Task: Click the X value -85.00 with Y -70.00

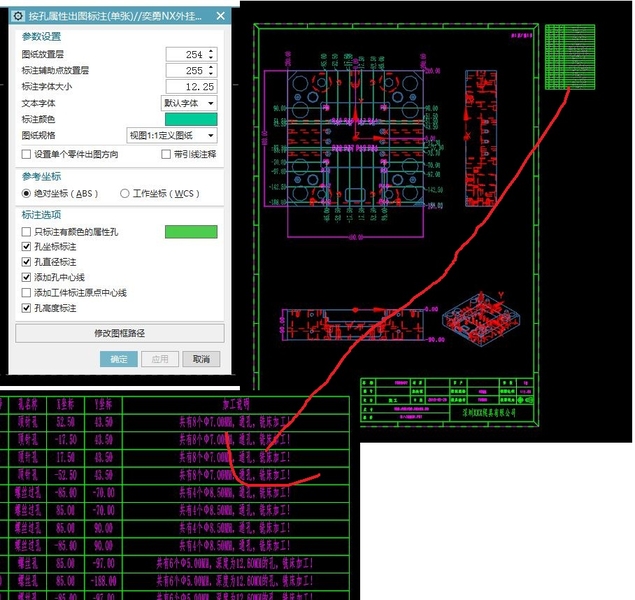Action: coord(66,493)
